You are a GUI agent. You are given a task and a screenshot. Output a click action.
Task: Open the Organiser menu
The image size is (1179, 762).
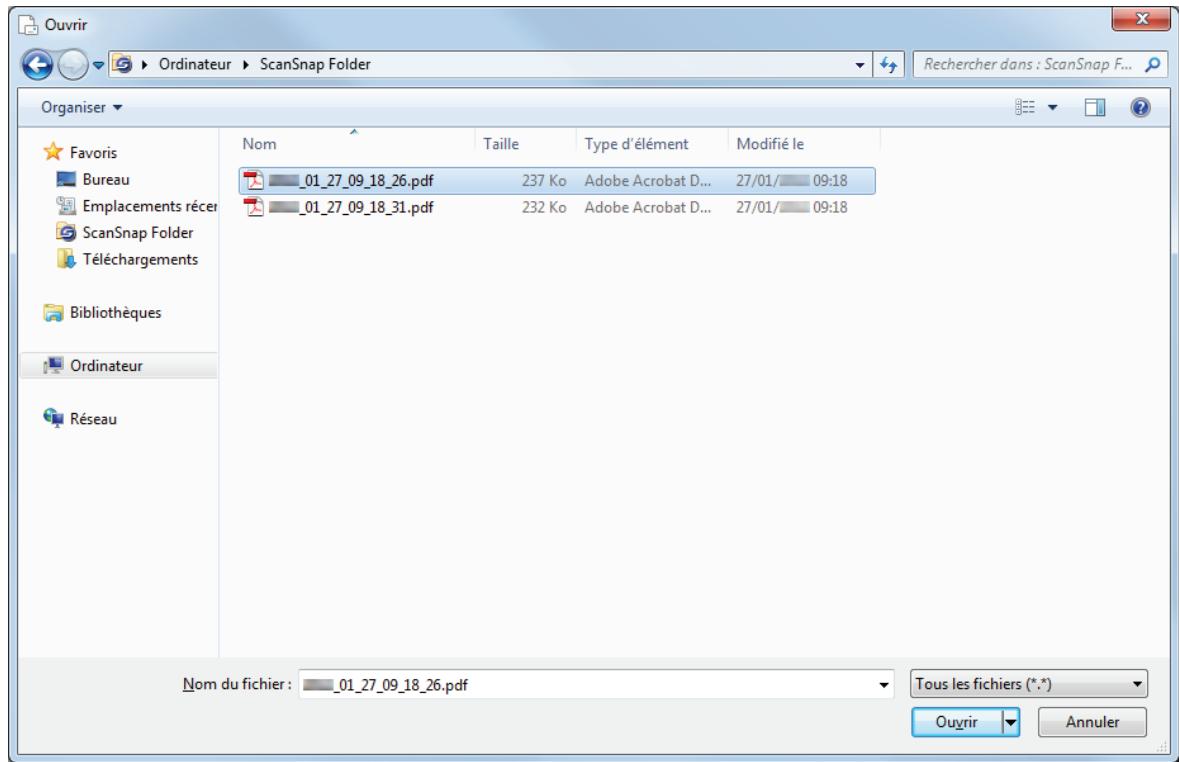pos(81,108)
